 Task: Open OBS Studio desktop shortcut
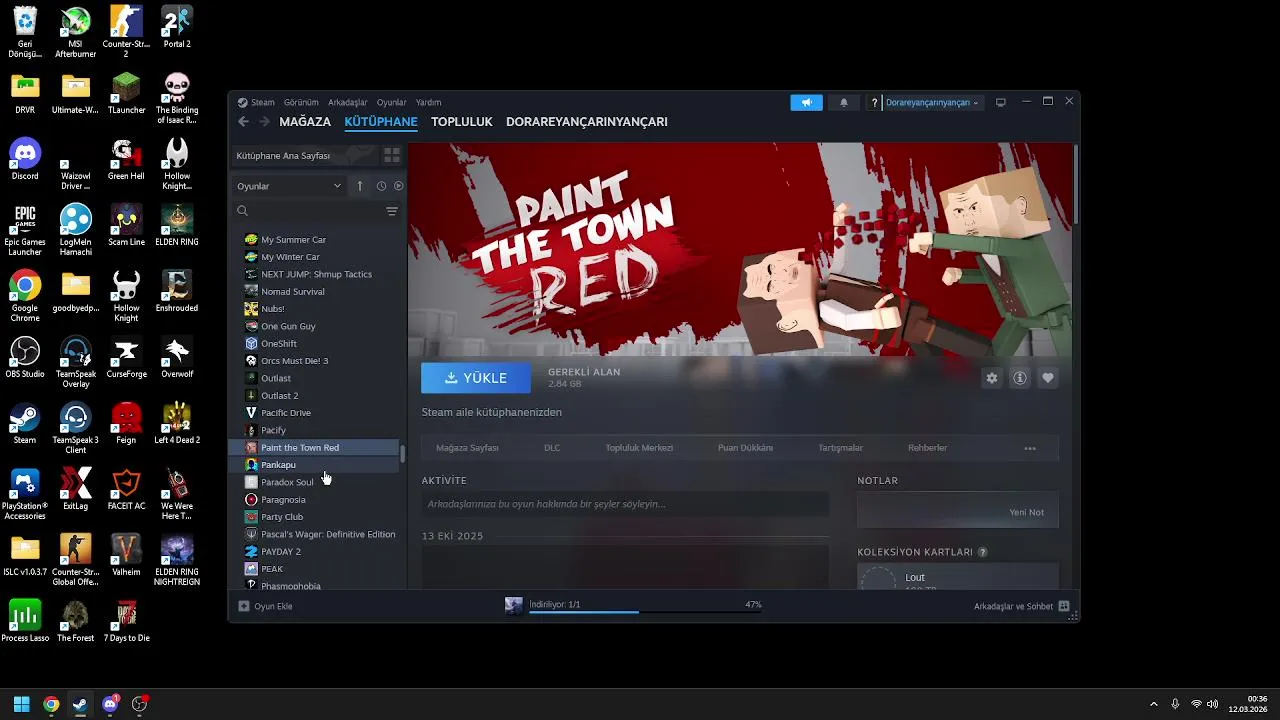point(25,357)
